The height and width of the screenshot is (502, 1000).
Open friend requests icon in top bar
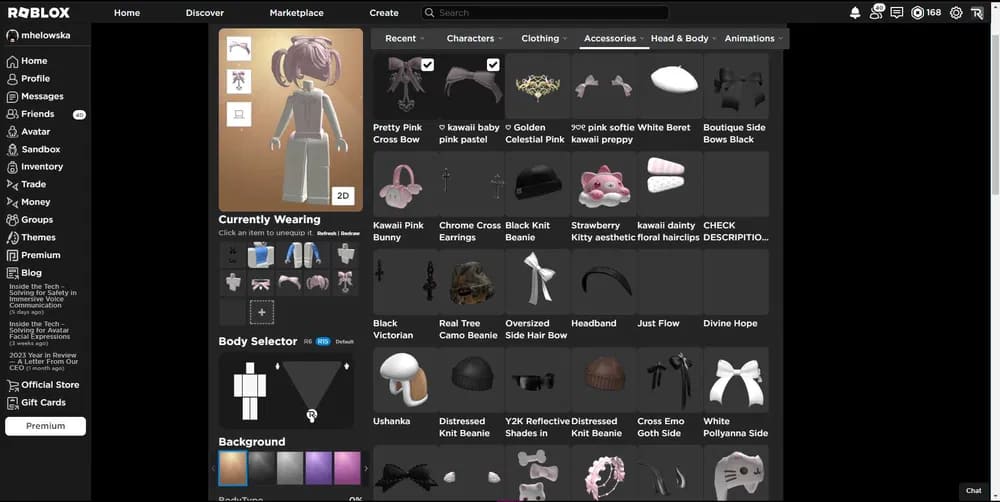click(876, 13)
